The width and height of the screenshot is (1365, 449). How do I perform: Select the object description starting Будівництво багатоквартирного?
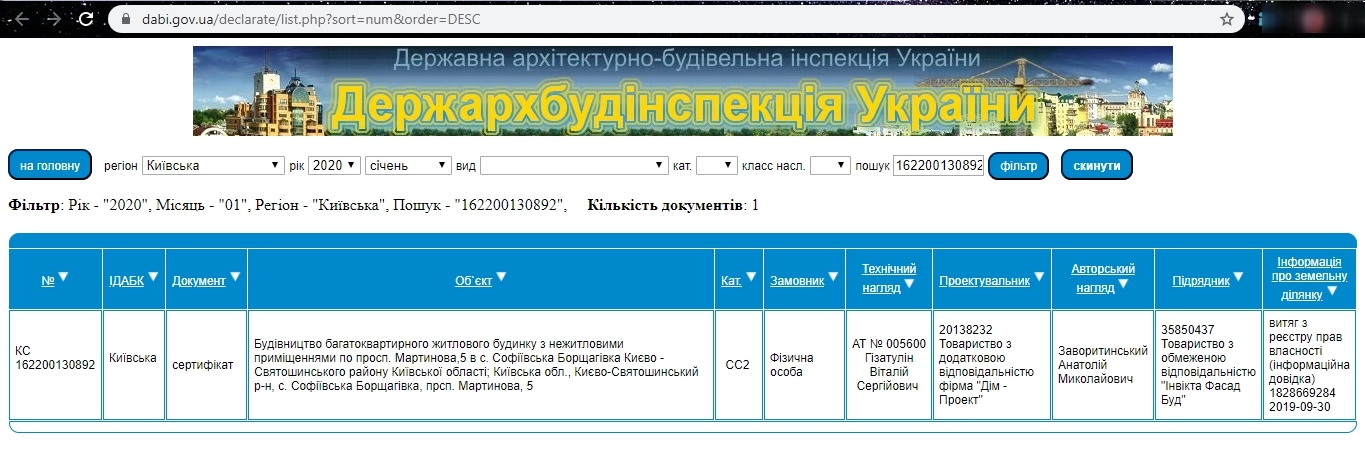coord(481,365)
